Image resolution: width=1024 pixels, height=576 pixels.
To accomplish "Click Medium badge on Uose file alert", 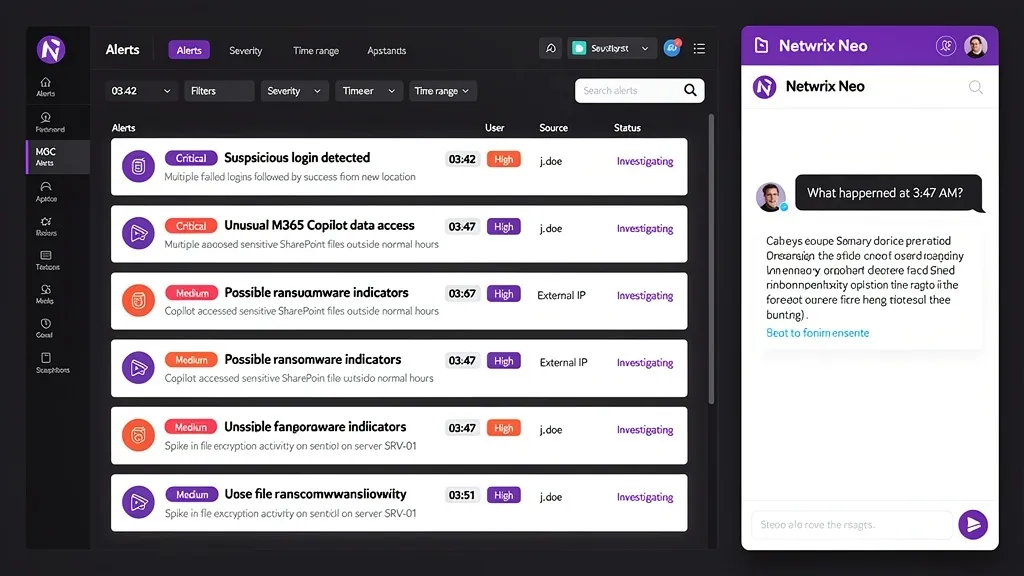I will click(191, 494).
